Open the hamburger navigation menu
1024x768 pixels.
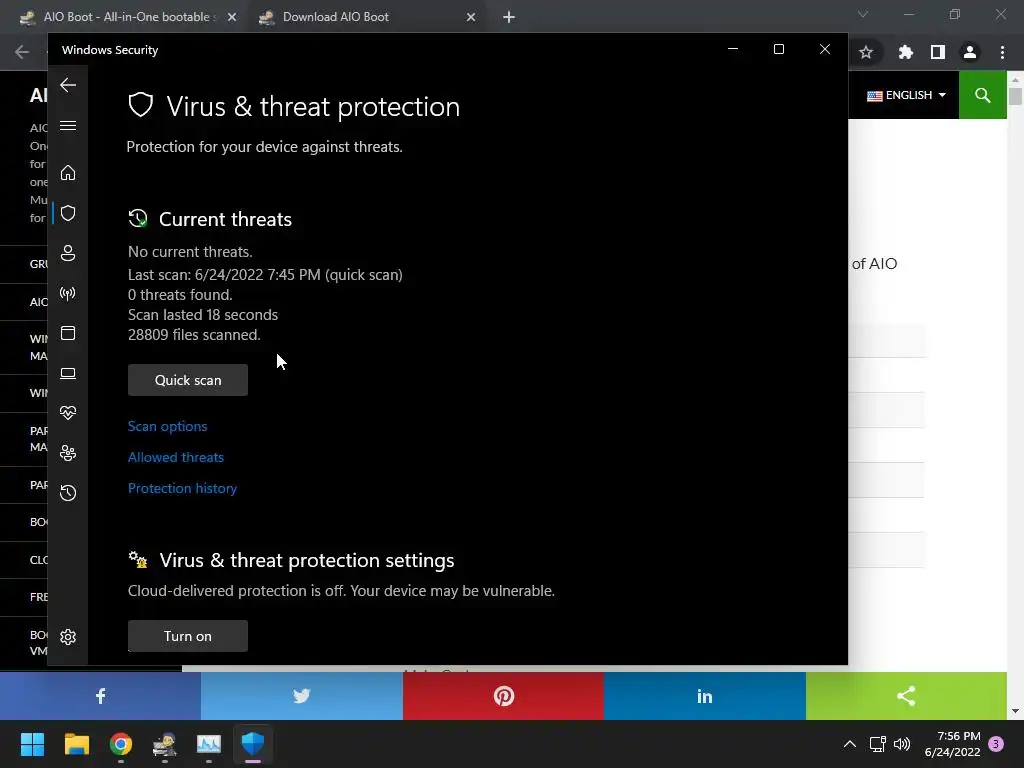(68, 125)
